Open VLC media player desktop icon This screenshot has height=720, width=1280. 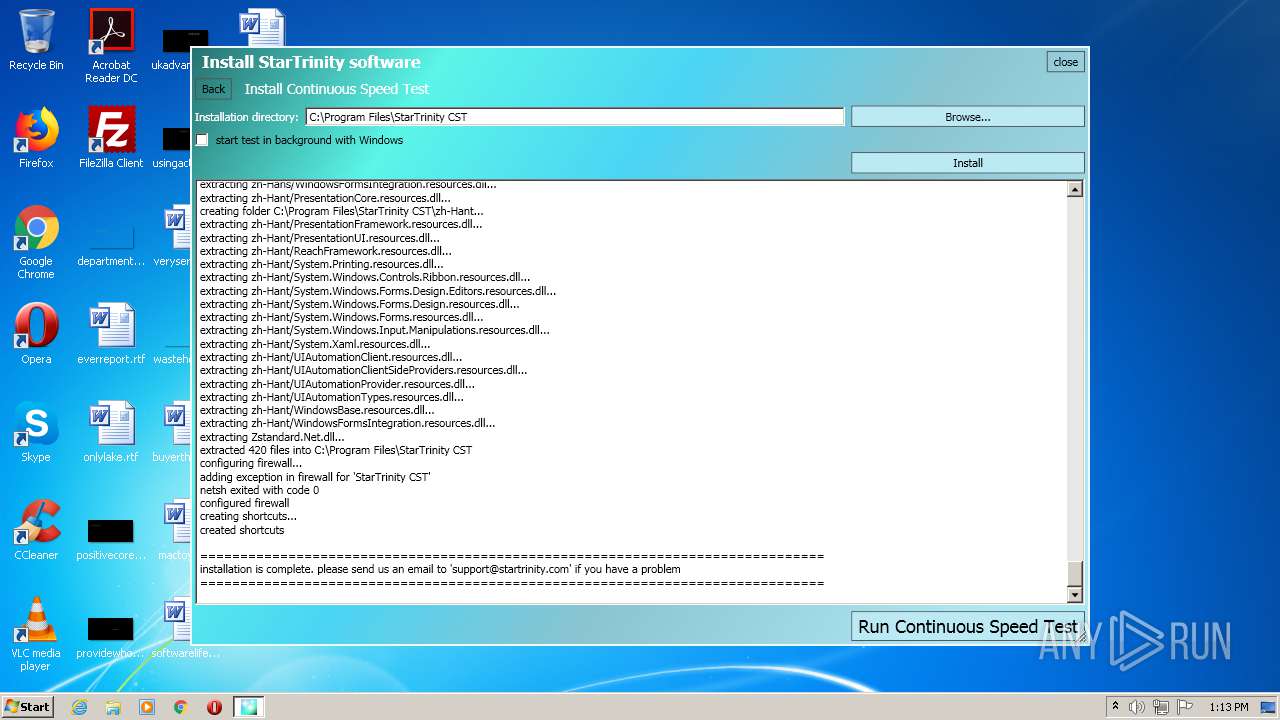(x=36, y=634)
